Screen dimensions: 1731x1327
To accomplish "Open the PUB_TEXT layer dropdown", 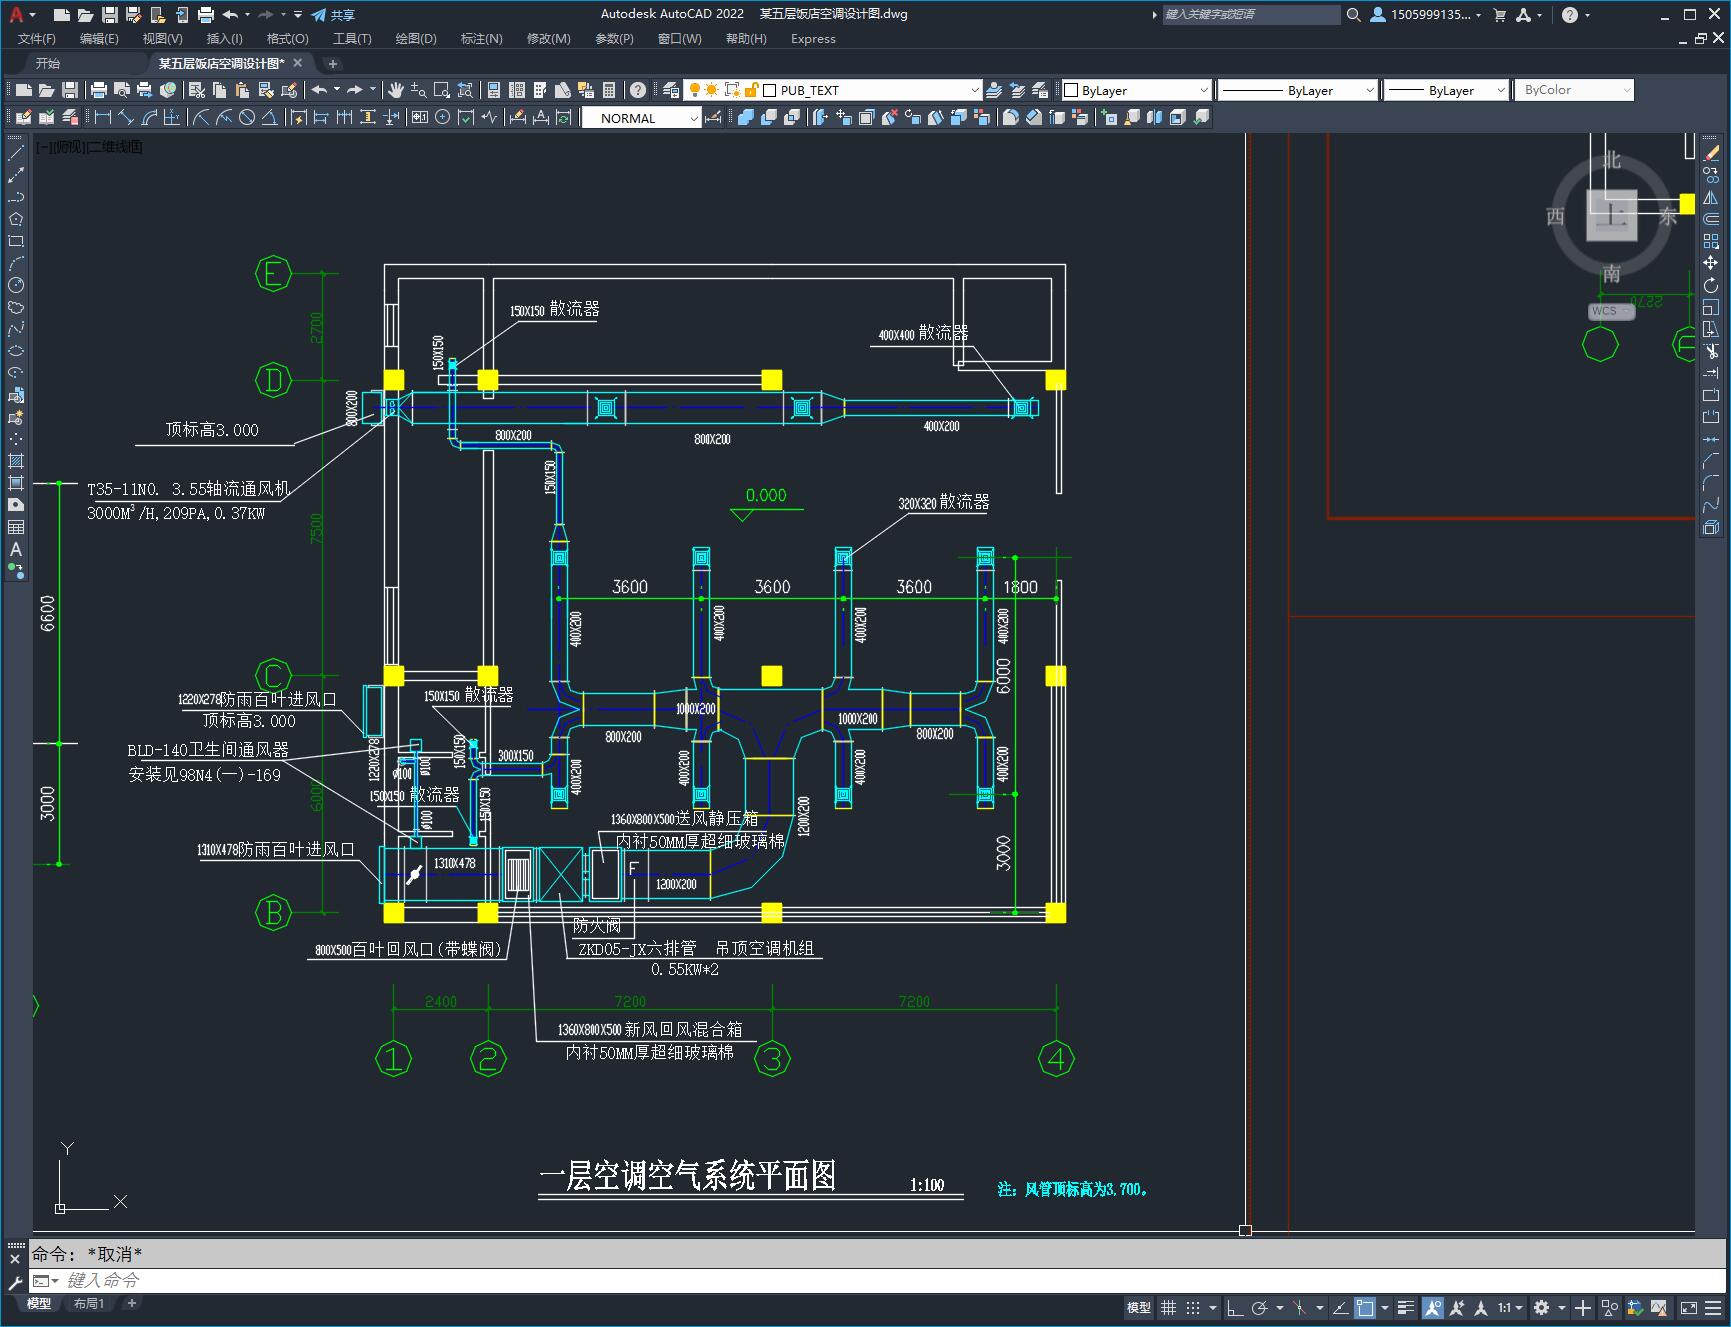I will coord(975,90).
